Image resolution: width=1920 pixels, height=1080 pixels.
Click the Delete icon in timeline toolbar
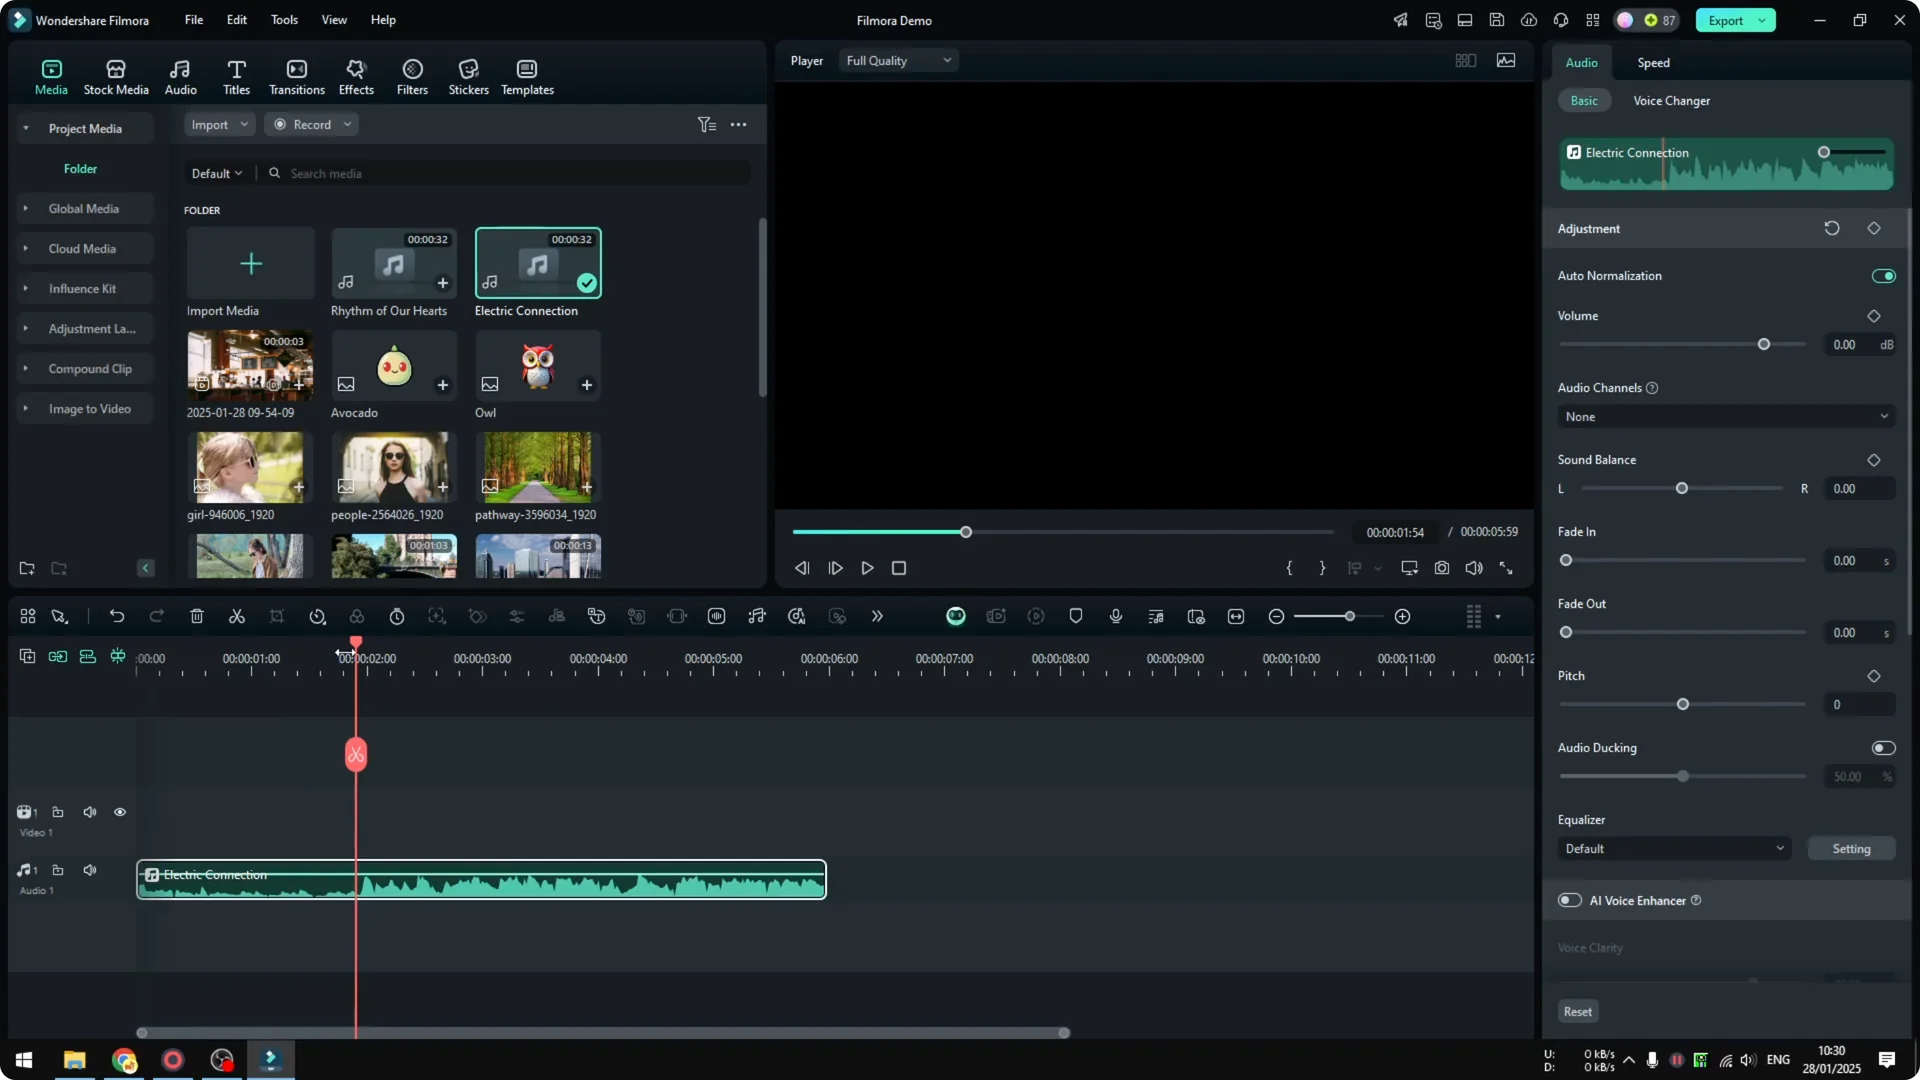pos(197,616)
